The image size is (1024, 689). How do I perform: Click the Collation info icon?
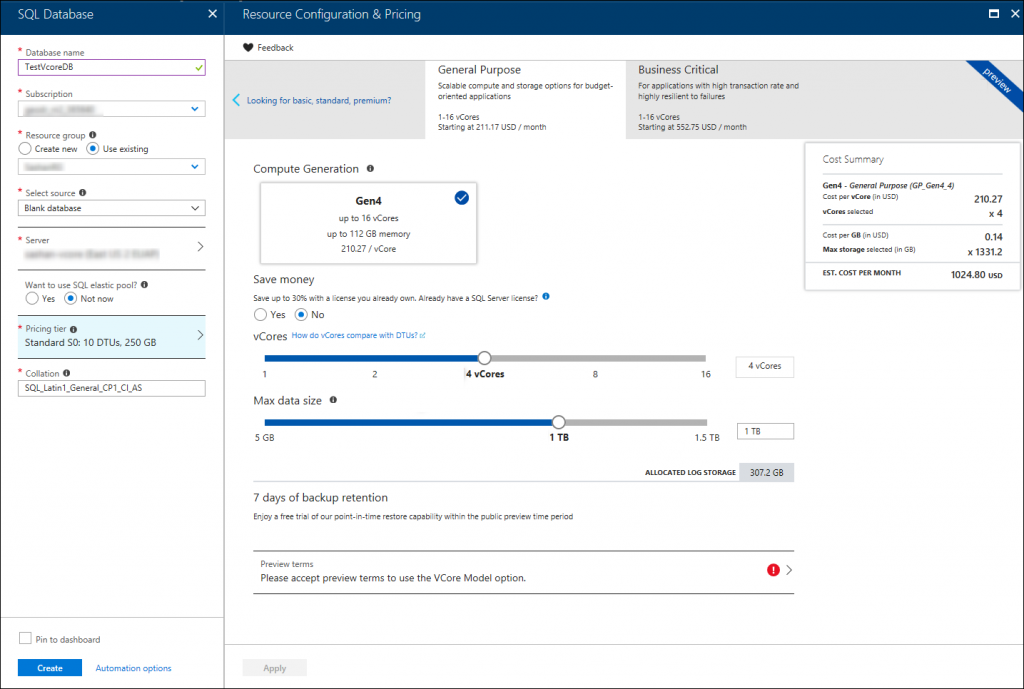(66, 373)
